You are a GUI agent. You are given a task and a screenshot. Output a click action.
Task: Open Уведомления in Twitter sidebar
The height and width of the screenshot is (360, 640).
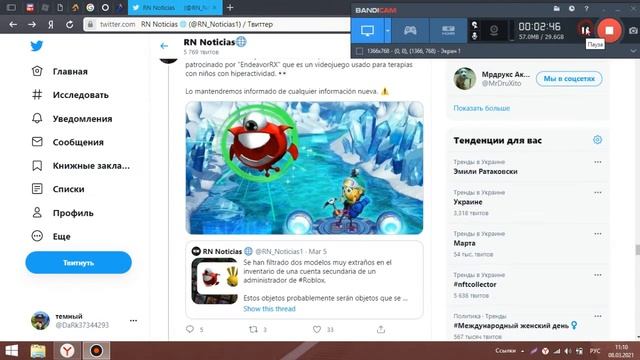(x=72, y=119)
